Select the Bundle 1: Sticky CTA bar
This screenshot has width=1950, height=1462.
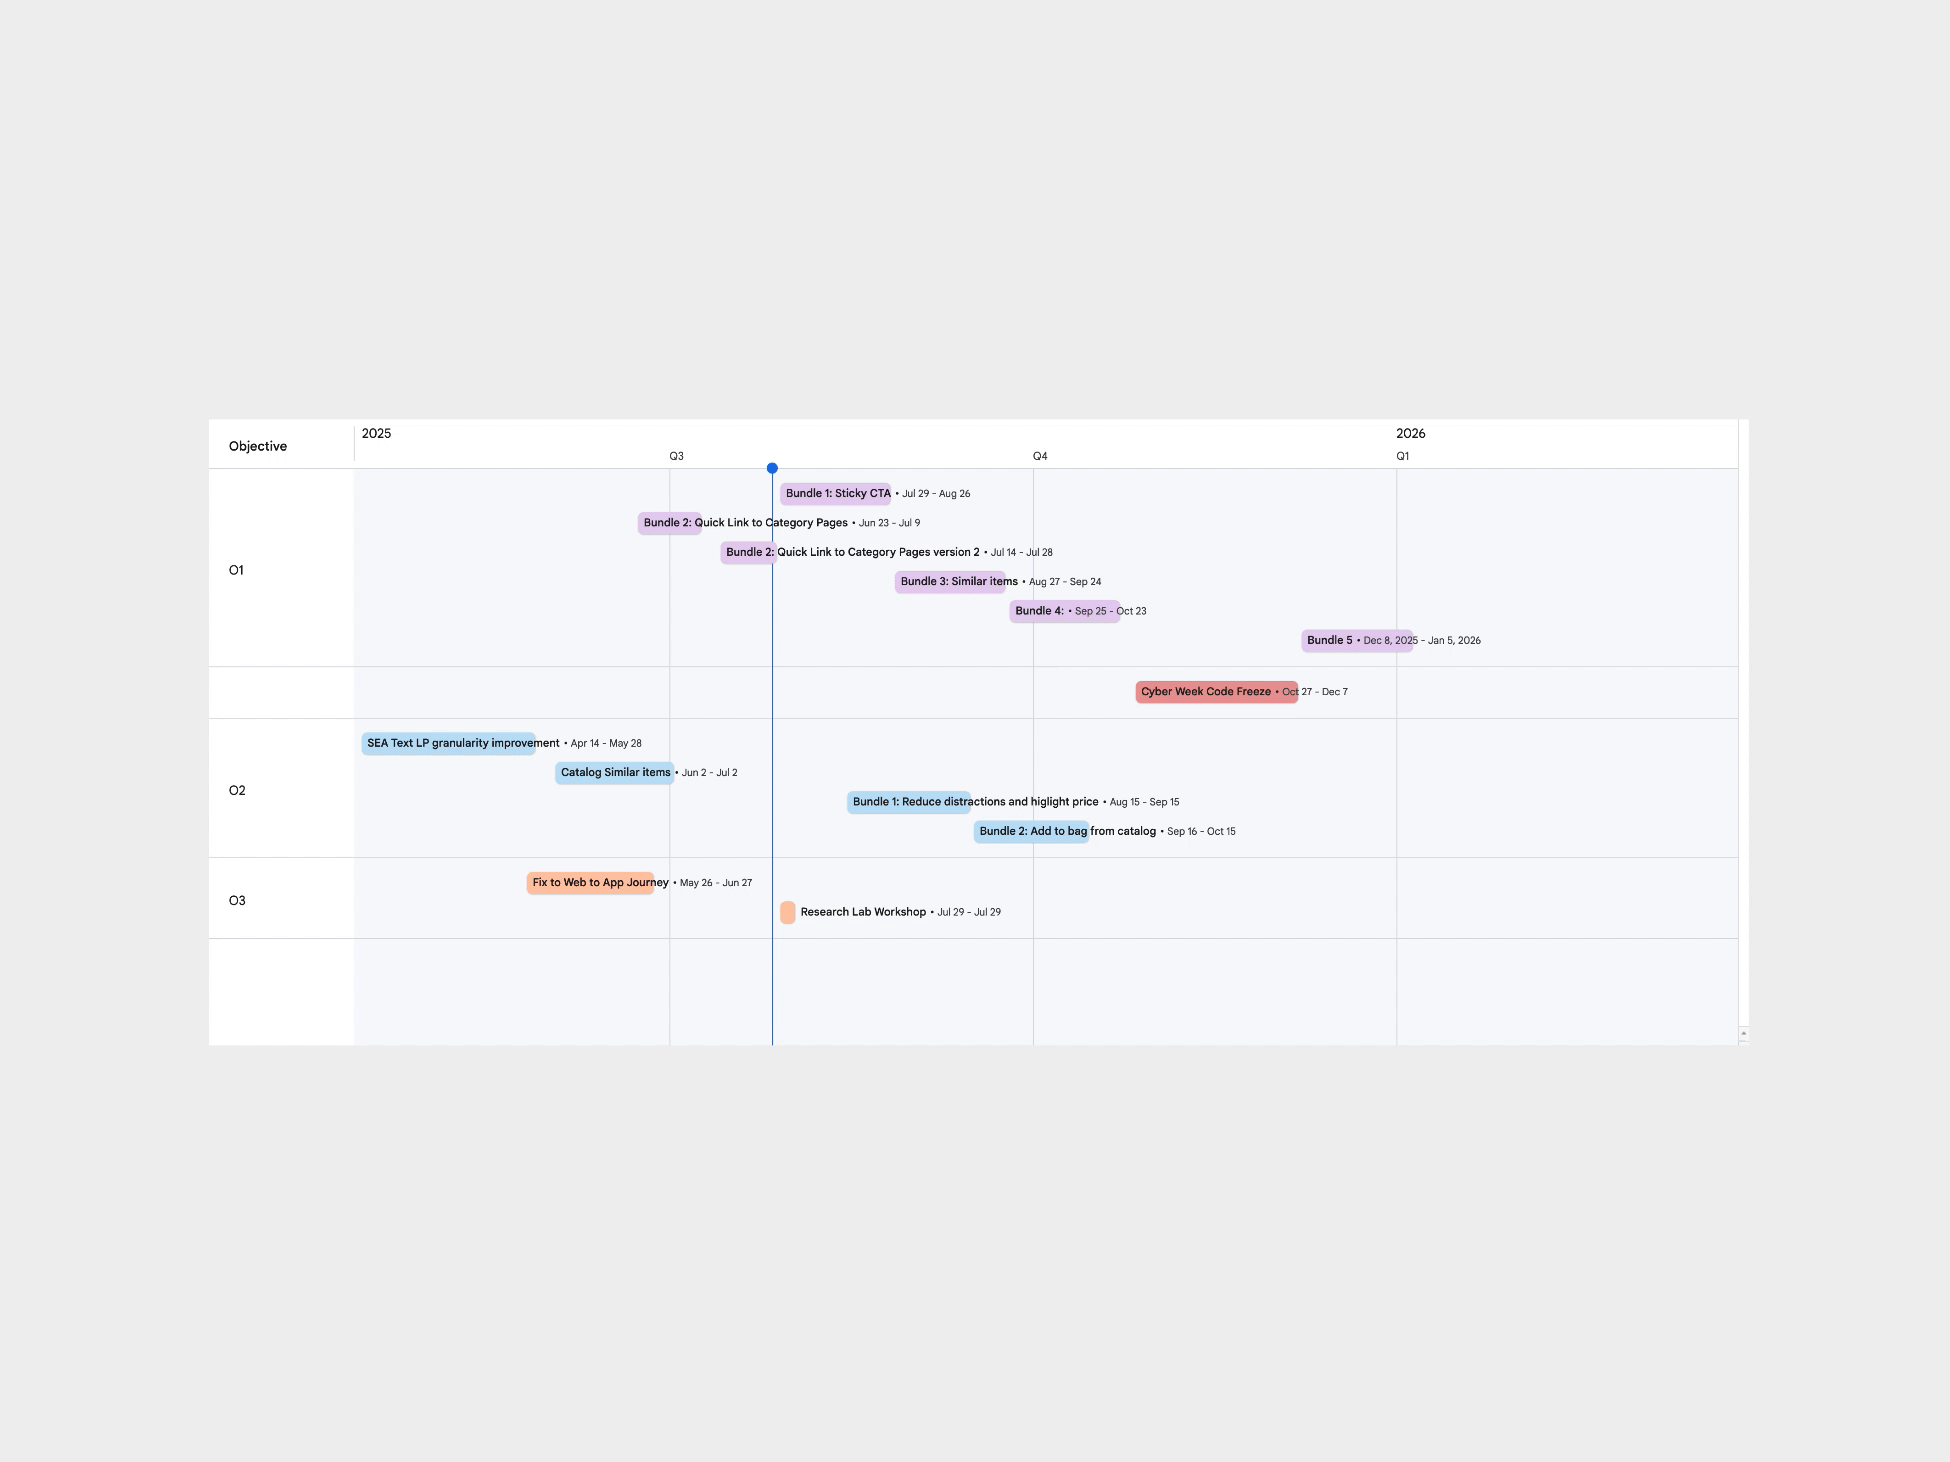[835, 494]
